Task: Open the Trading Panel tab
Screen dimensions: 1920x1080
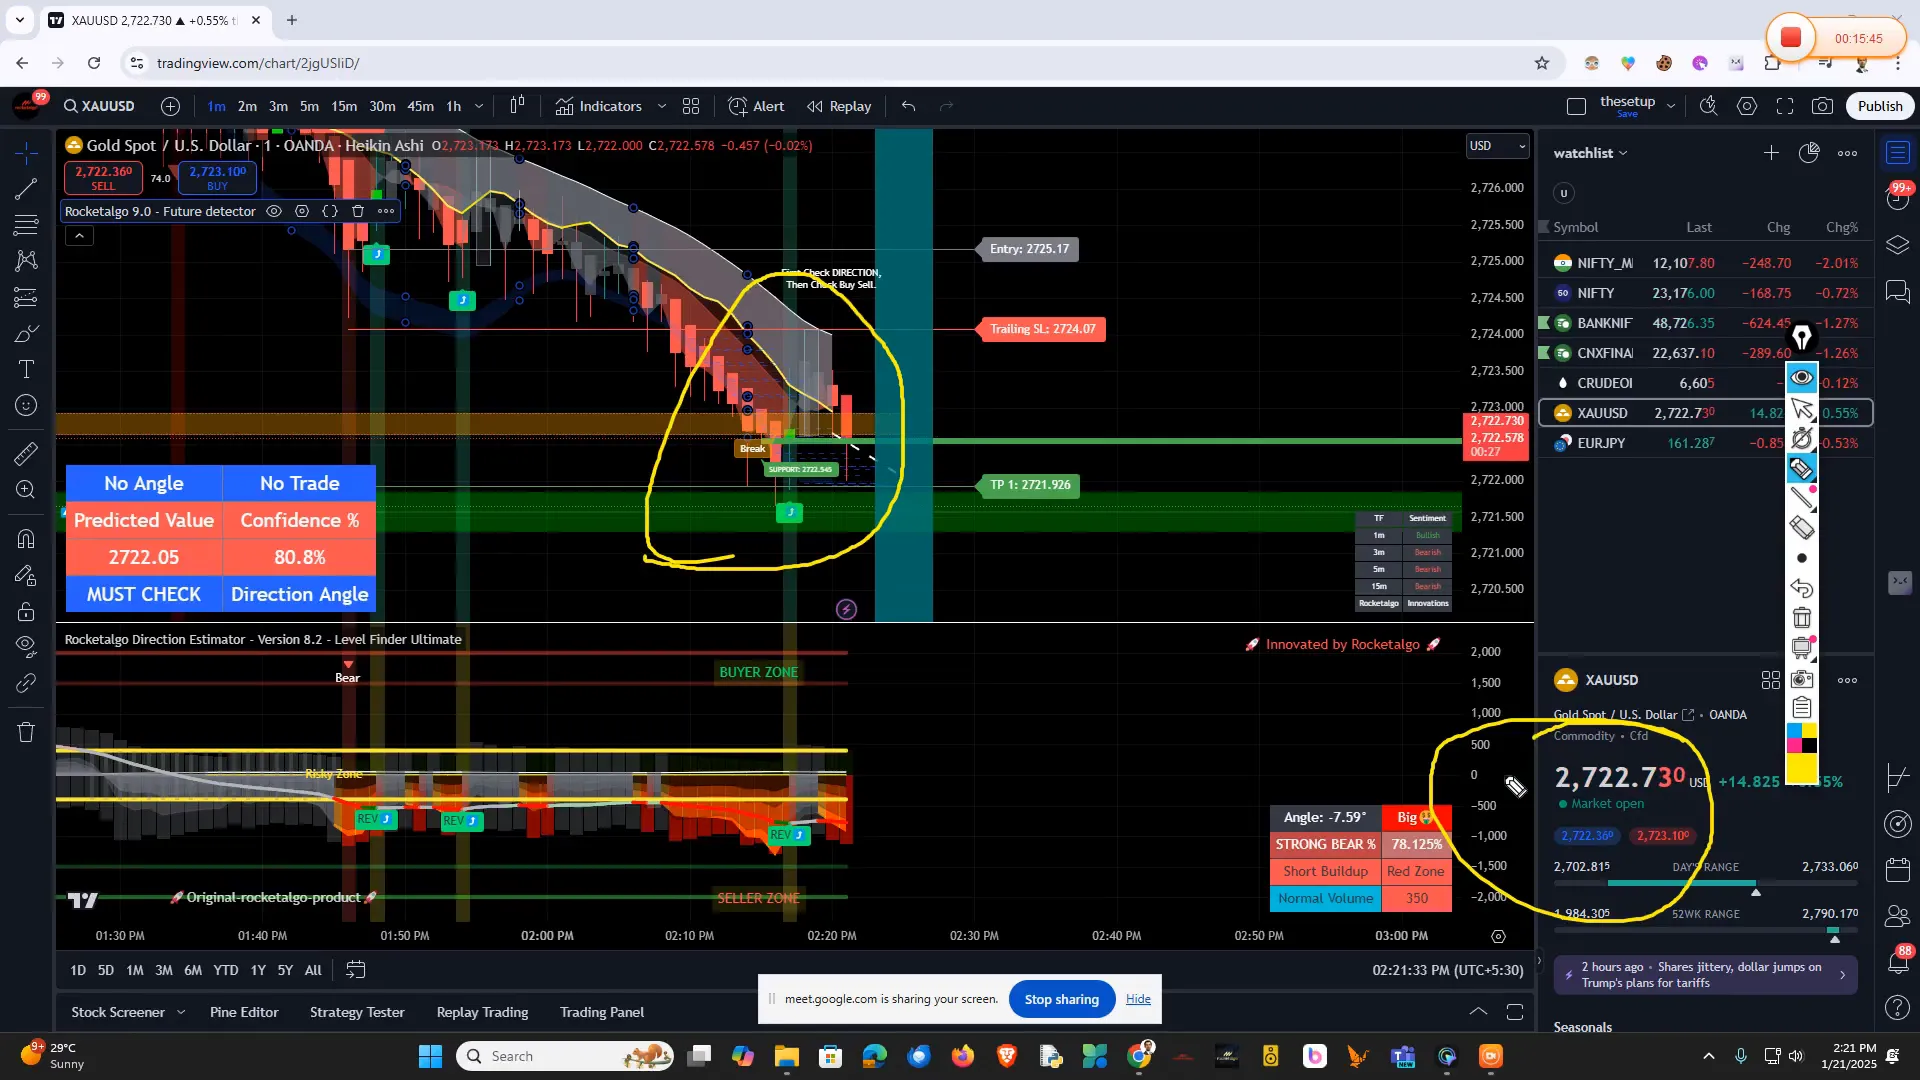Action: tap(602, 1012)
